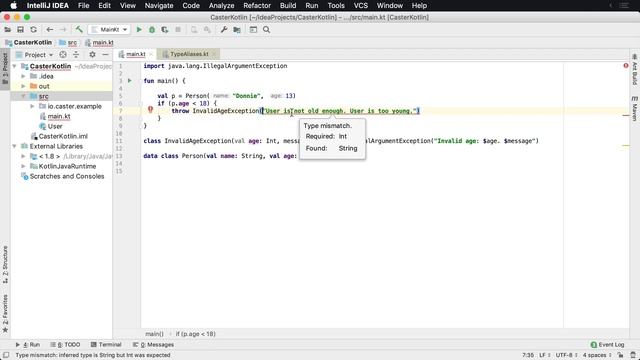The image size is (640, 360).
Task: Open the Event Log
Action: [607, 345]
